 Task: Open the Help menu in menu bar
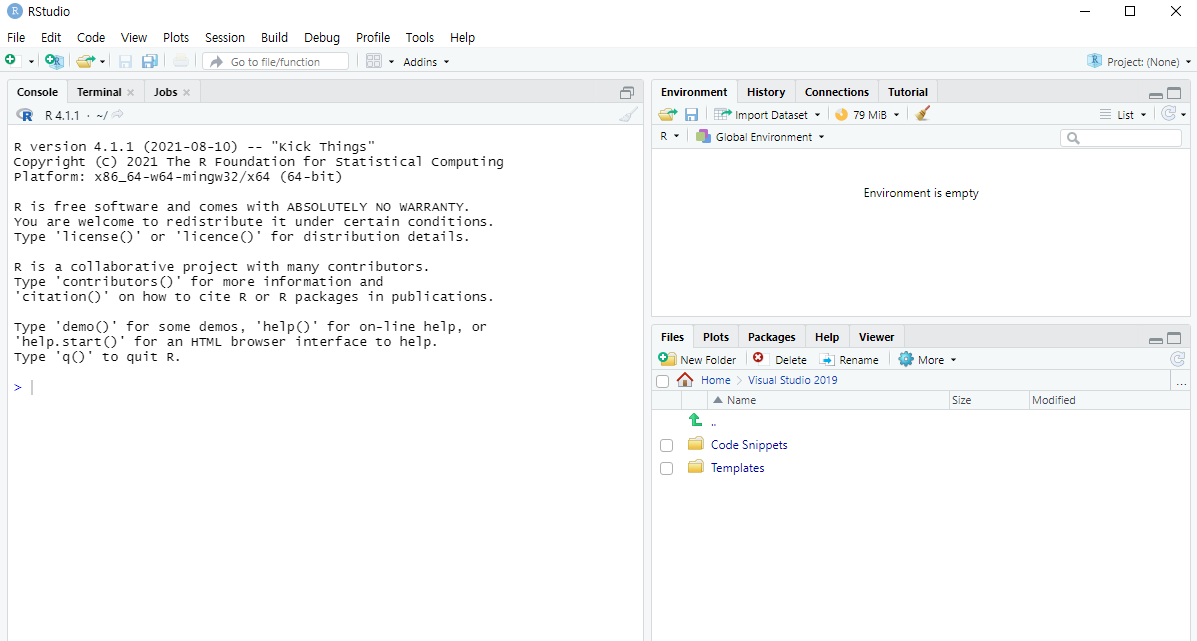point(462,37)
